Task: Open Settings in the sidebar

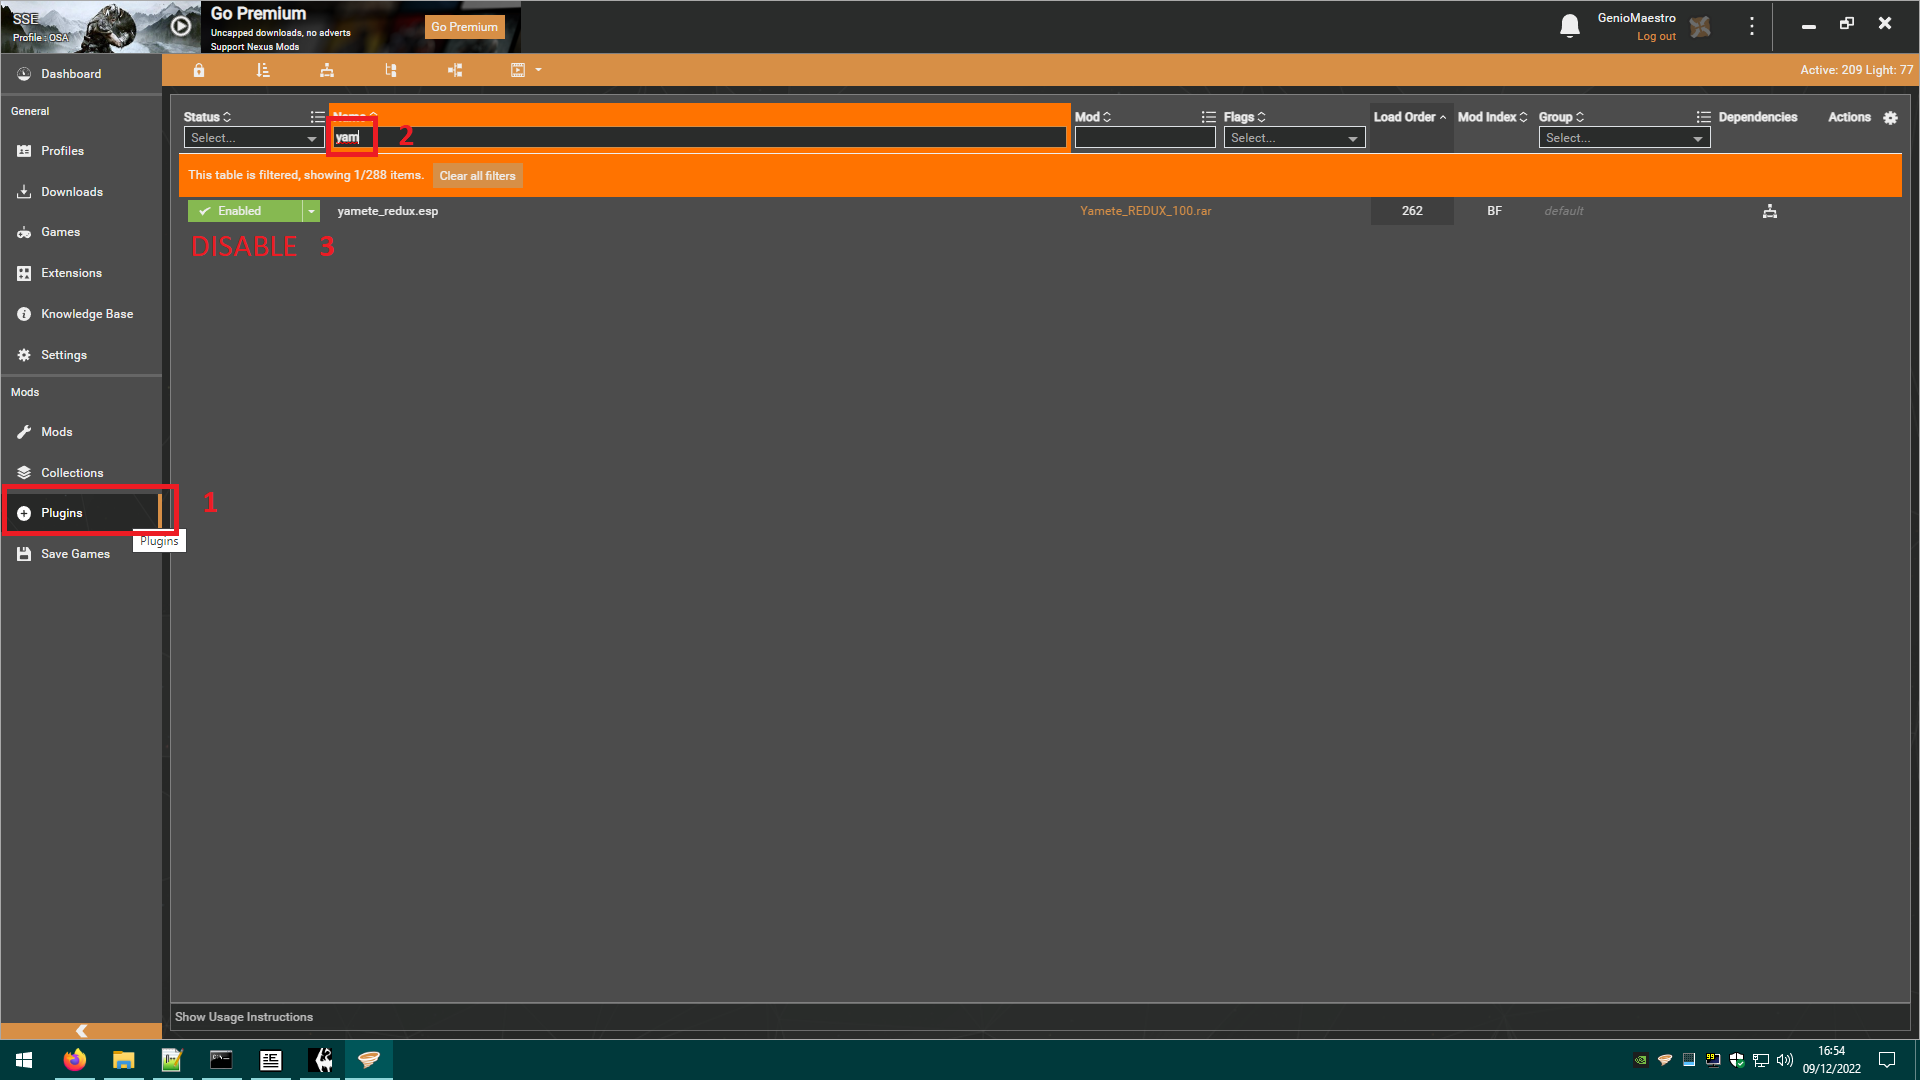Action: click(81, 355)
